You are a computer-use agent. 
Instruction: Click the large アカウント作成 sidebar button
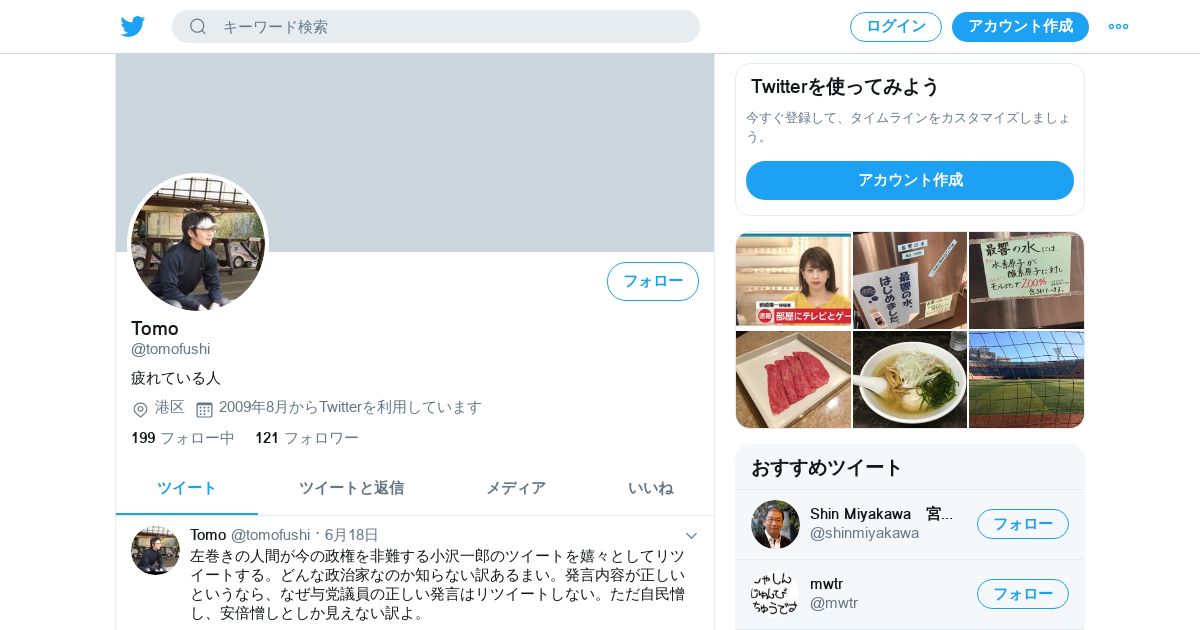tap(910, 180)
